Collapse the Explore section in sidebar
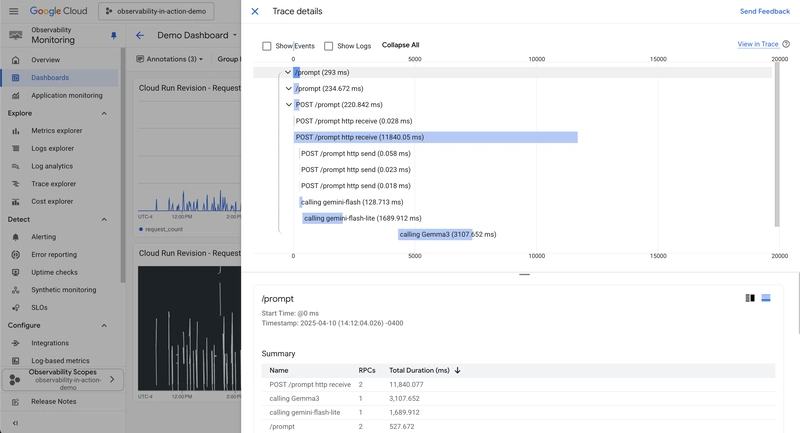Viewport: 800px width, 433px height. pyautogui.click(x=104, y=113)
